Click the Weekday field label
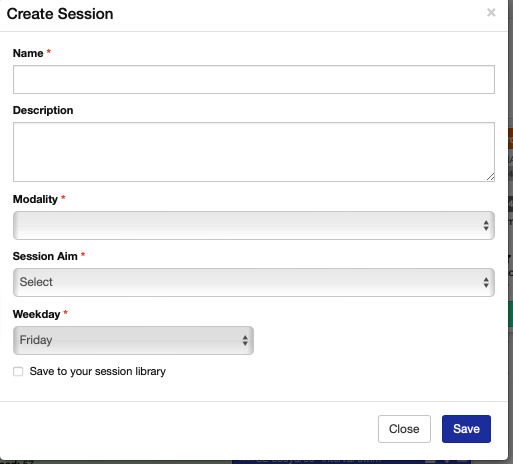513x464 pixels. pyautogui.click(x=36, y=314)
